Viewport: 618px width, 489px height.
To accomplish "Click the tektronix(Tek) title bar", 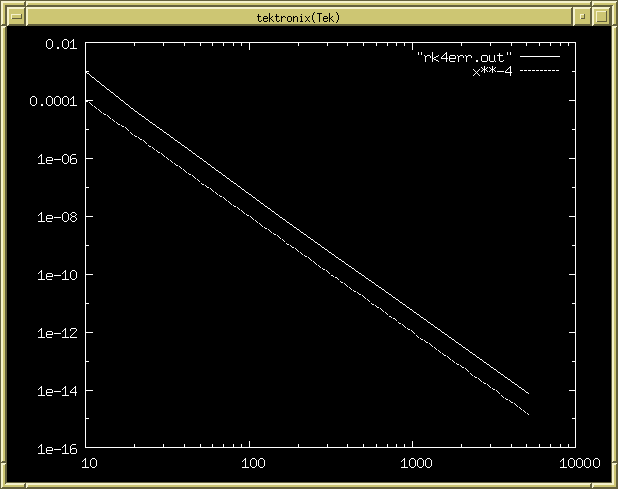I will pyautogui.click(x=298, y=17).
